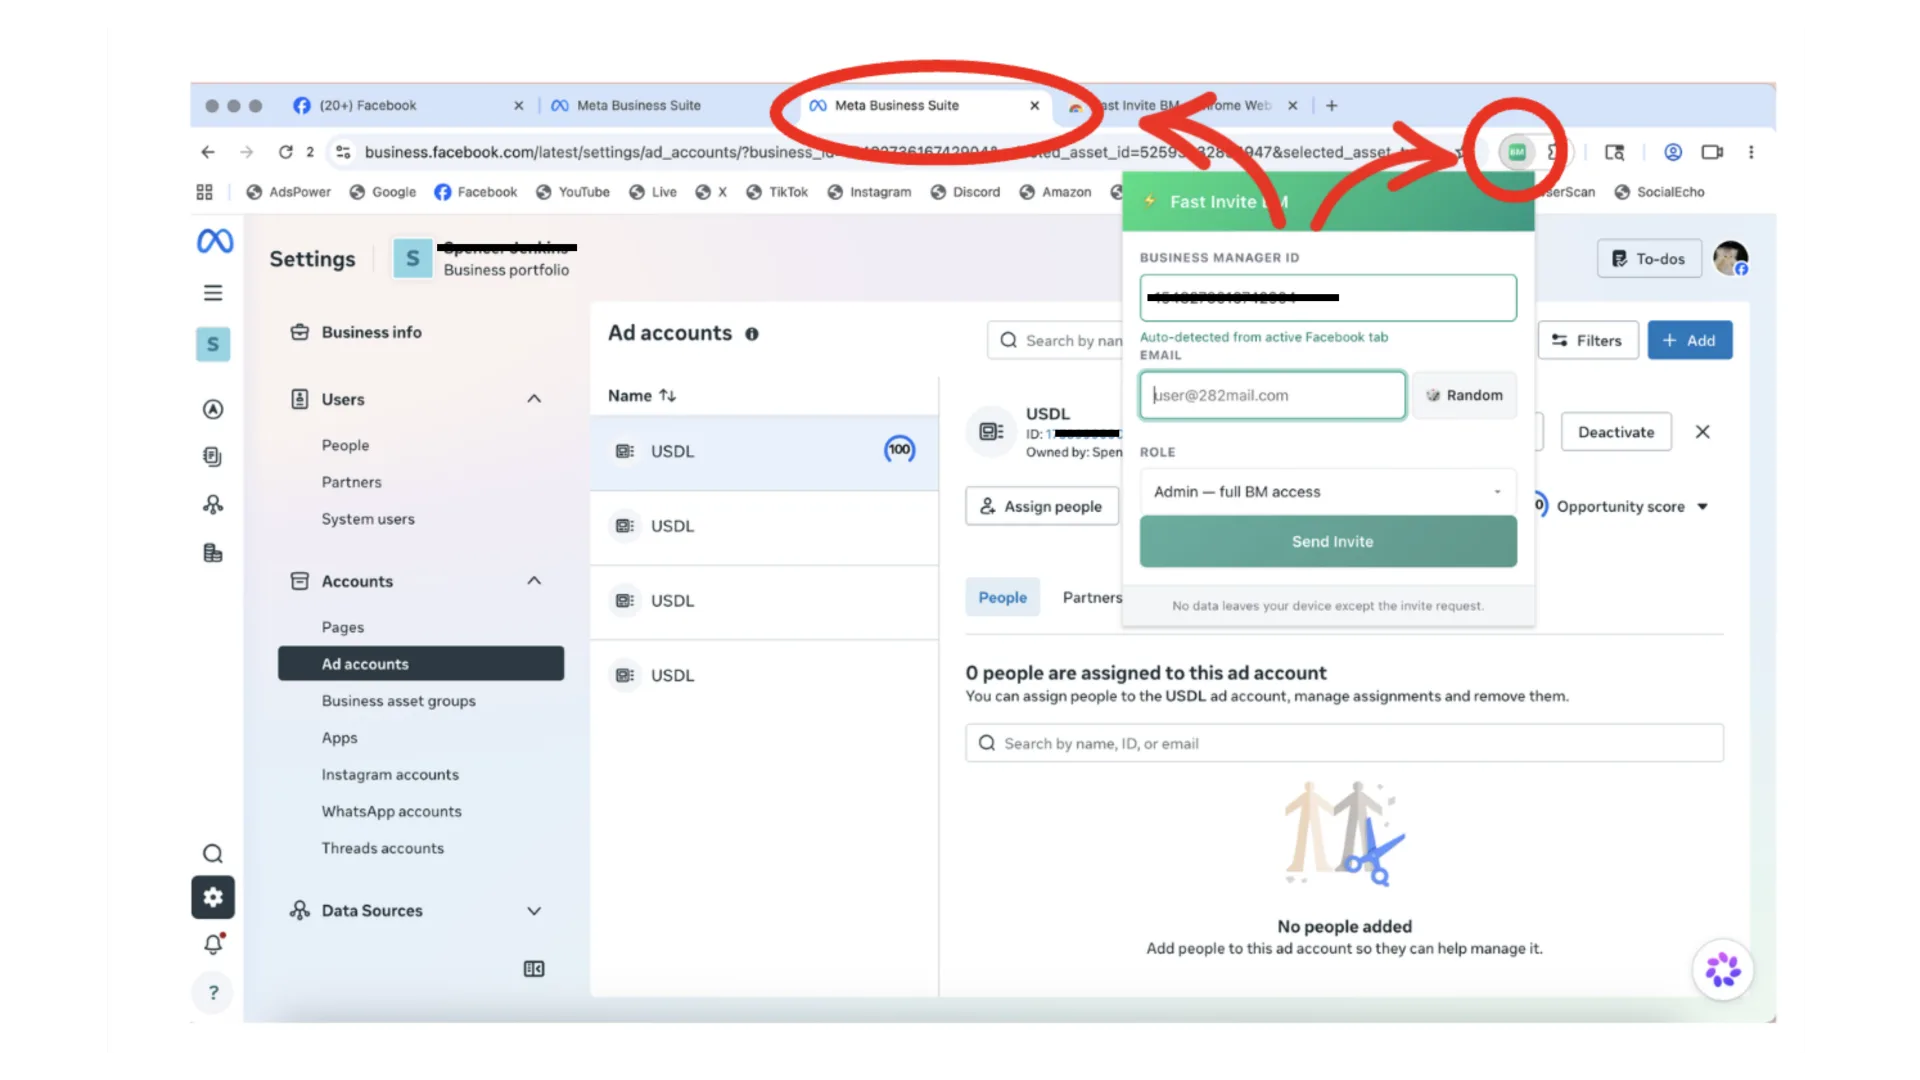Open the search icon in left sidebar

pos(213,854)
